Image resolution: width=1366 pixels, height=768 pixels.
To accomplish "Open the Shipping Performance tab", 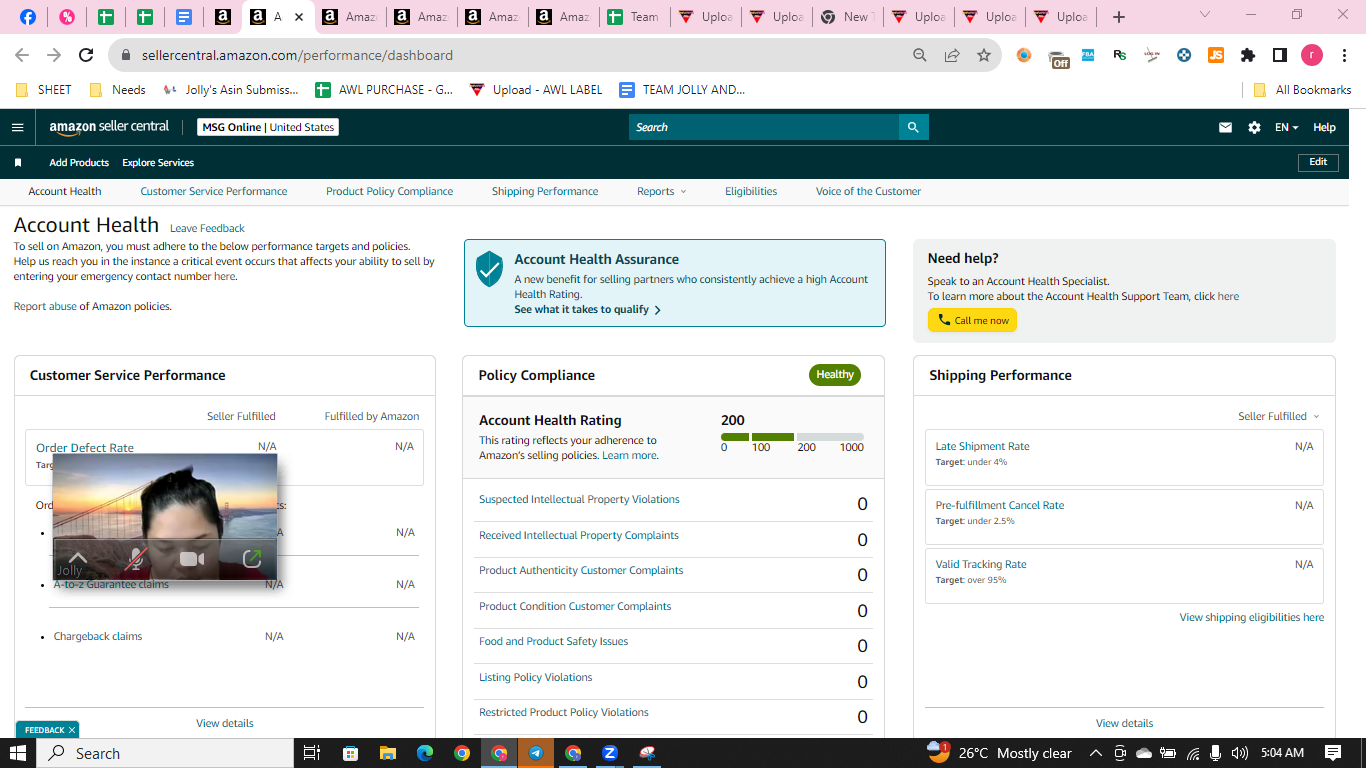I will (545, 191).
